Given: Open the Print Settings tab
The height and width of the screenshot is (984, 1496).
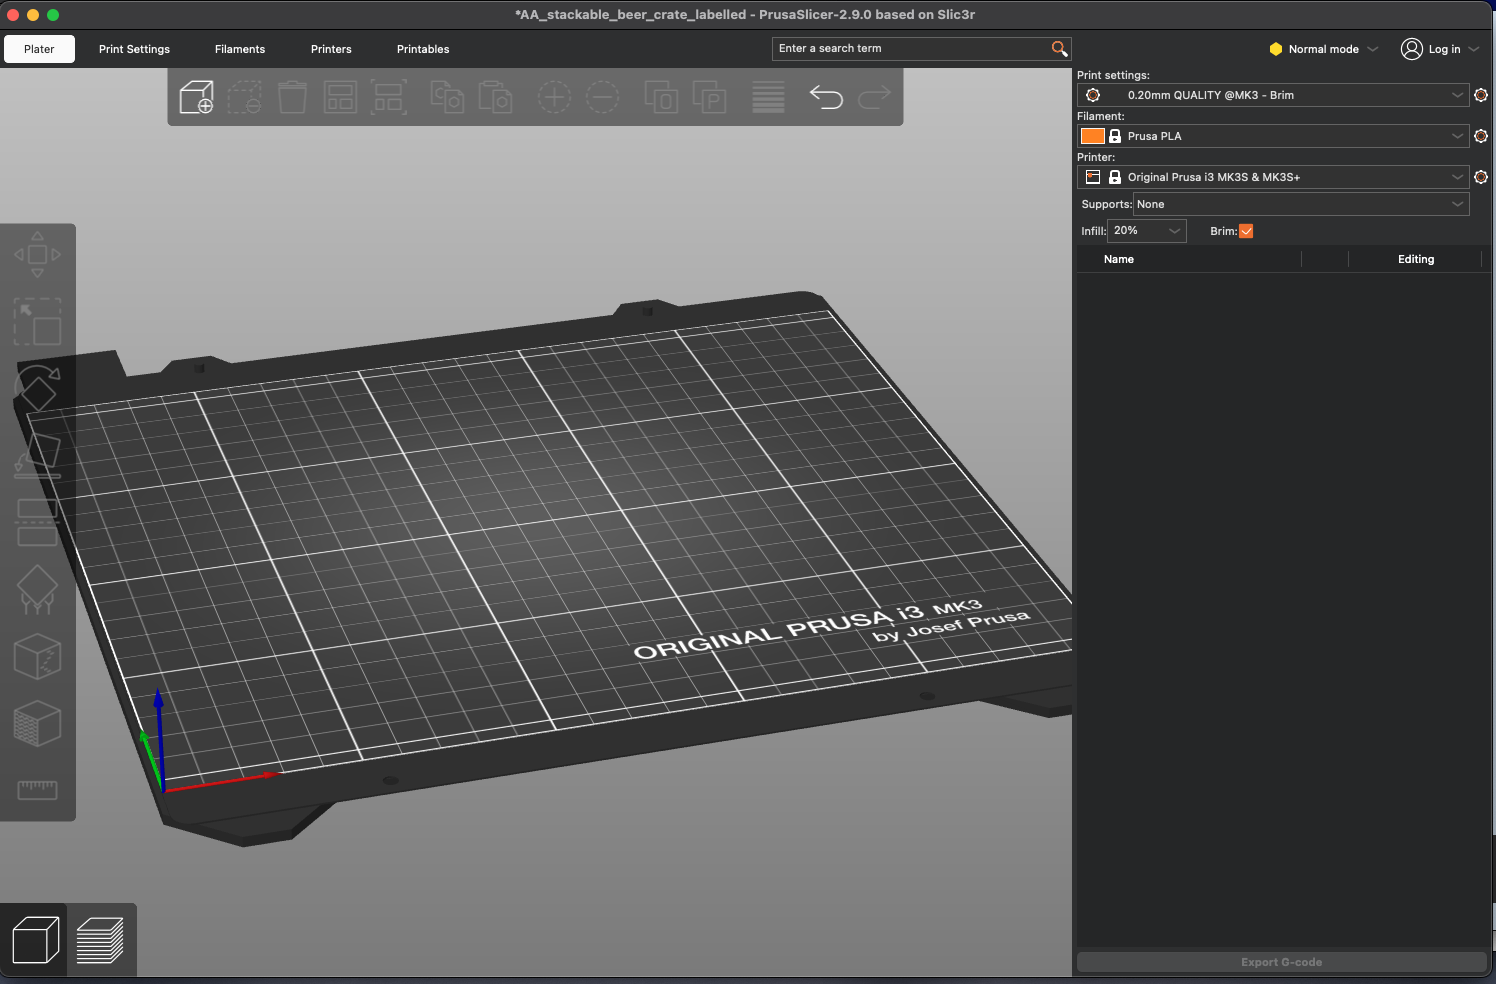Looking at the screenshot, I should (134, 49).
